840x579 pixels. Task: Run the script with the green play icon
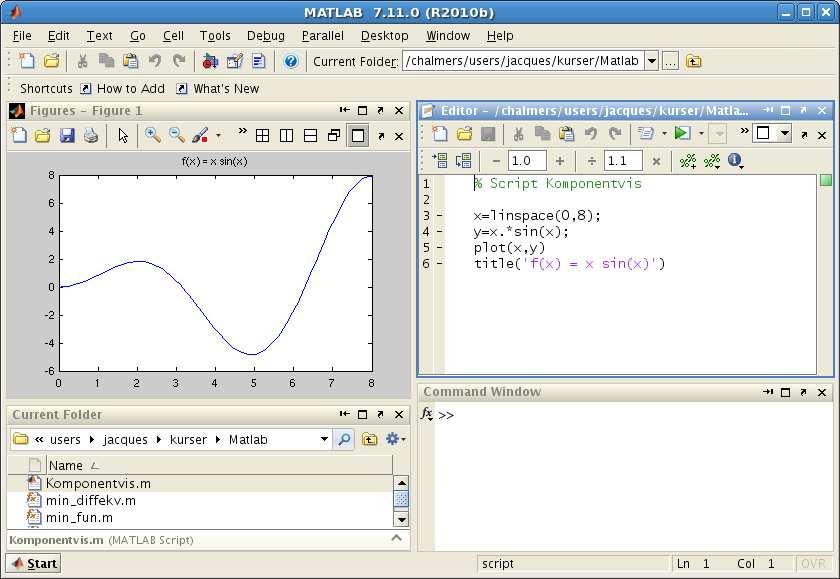coord(682,133)
